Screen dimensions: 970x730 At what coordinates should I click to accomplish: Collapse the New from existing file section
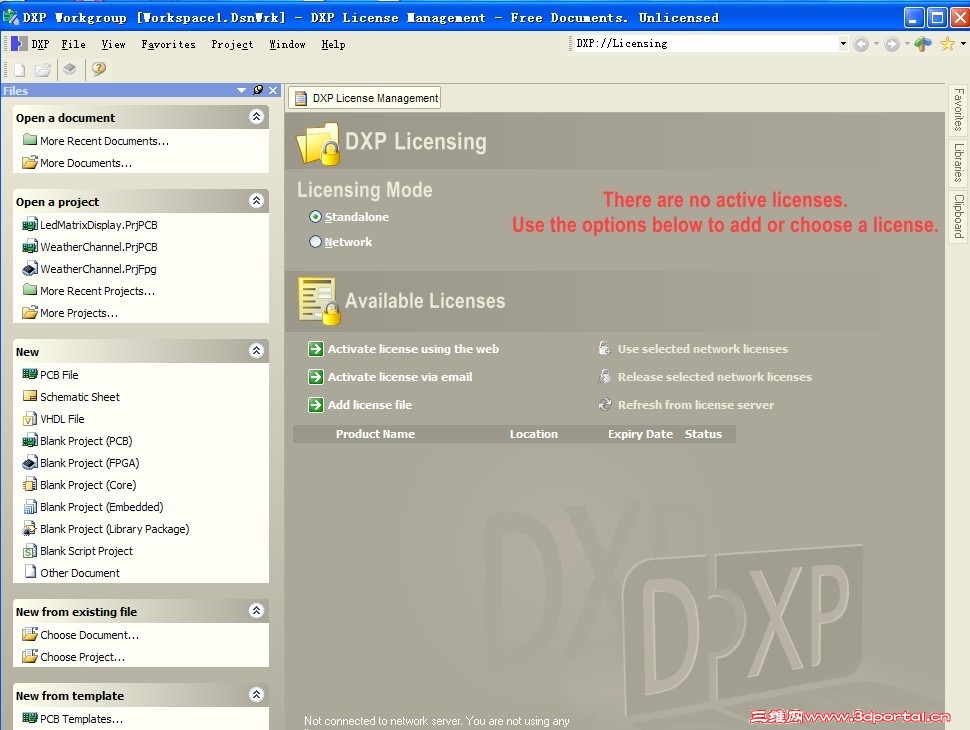[256, 611]
